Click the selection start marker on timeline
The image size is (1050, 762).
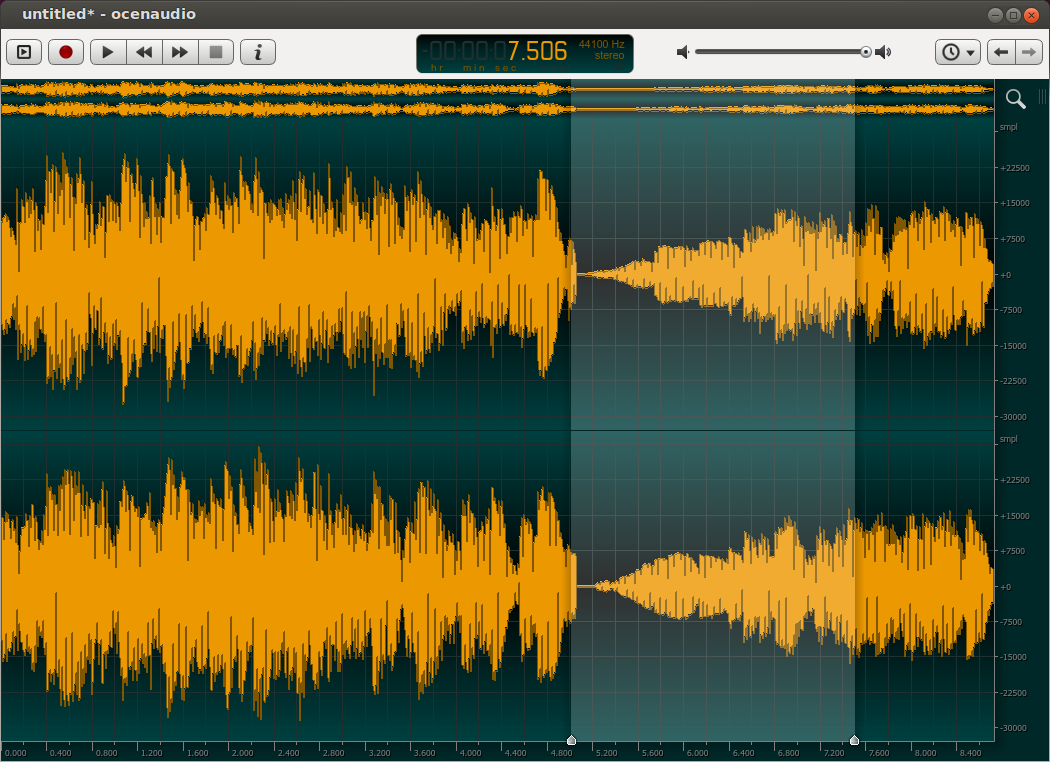point(571,740)
